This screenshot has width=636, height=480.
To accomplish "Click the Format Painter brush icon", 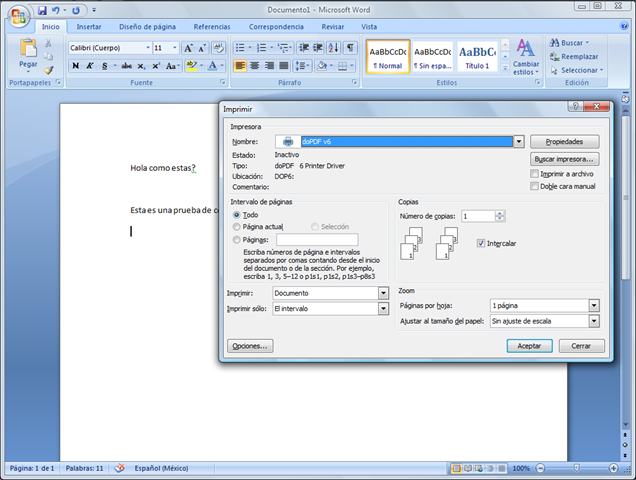I will [x=49, y=70].
